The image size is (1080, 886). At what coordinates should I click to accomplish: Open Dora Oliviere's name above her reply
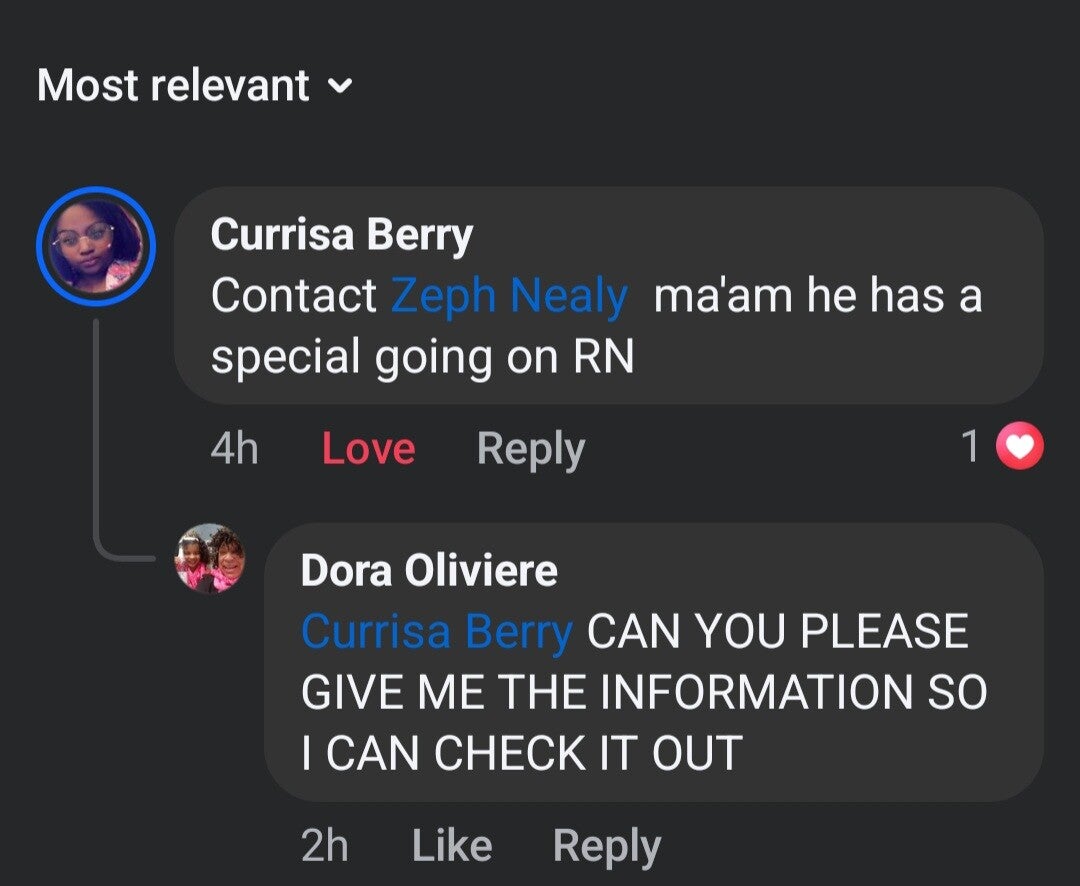429,571
